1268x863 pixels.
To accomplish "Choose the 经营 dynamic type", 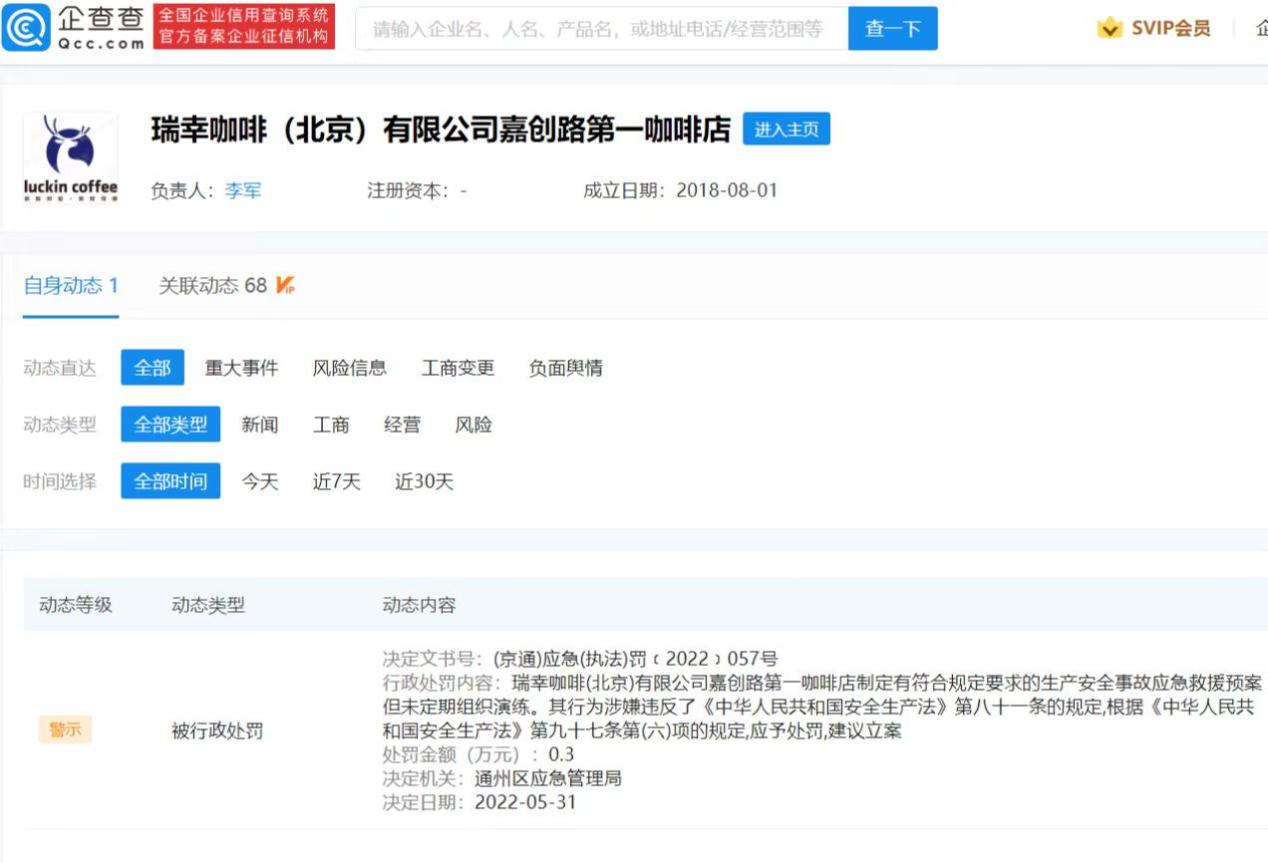I will click(402, 424).
